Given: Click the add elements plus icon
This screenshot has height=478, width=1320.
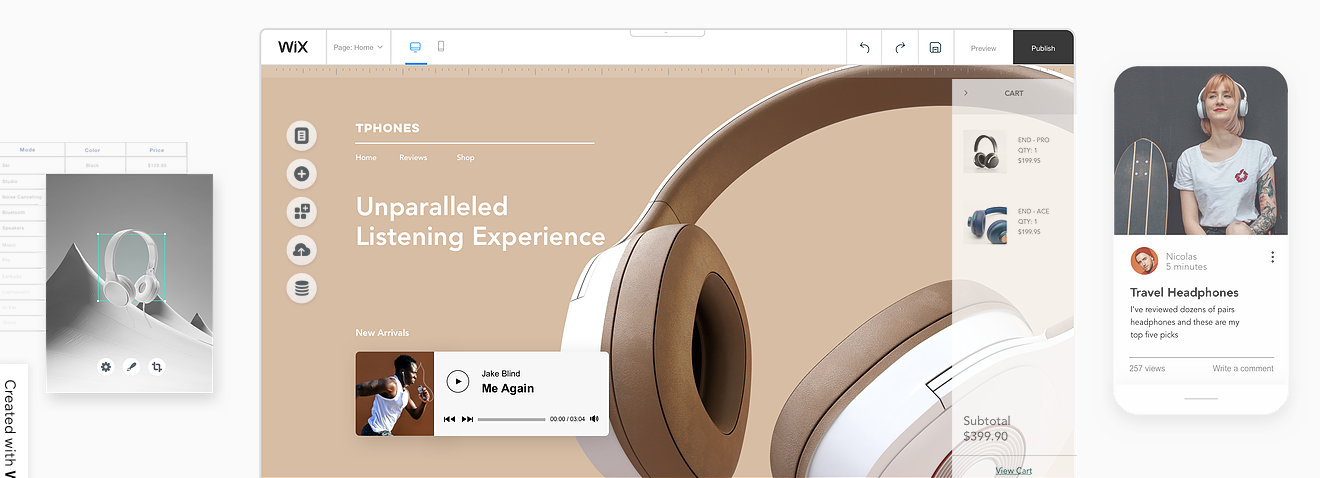Looking at the screenshot, I should point(302,174).
